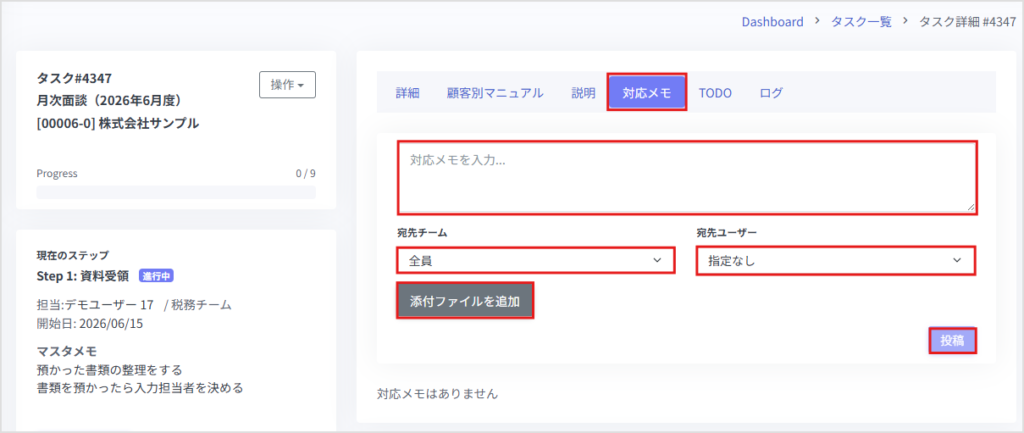The image size is (1024, 433).
Task: Open the タスク一覧 breadcrumb link
Action: point(861,22)
